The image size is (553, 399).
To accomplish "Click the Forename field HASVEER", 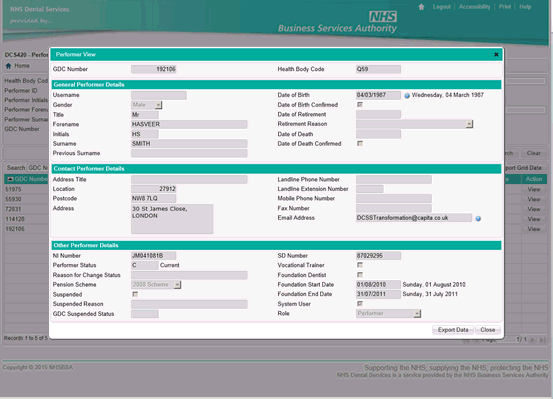I will pyautogui.click(x=189, y=124).
